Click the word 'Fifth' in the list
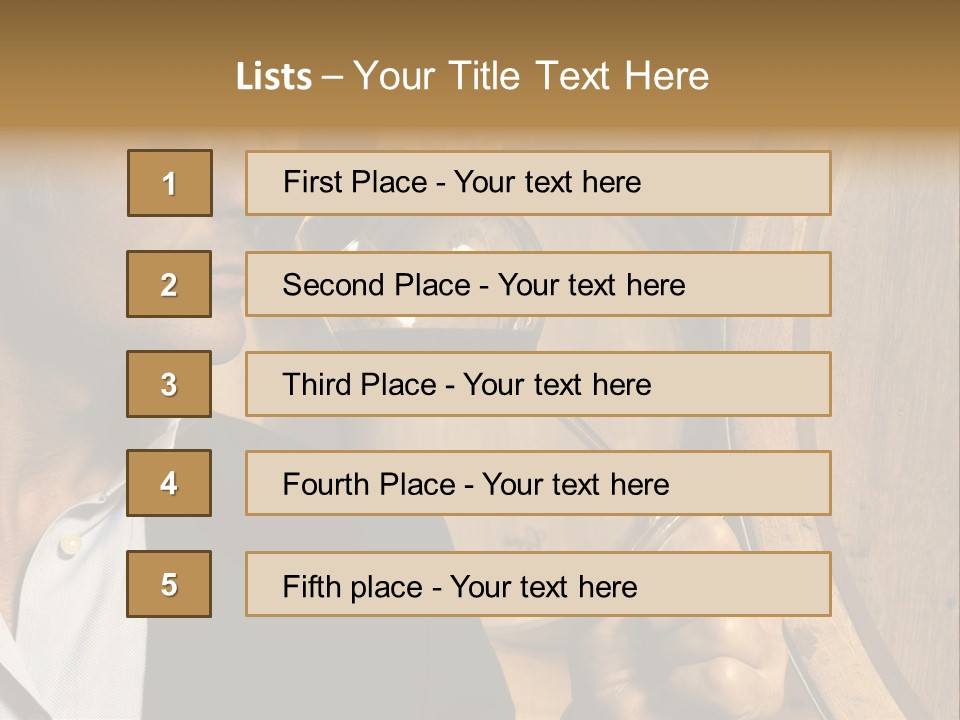The image size is (960, 720). 312,586
